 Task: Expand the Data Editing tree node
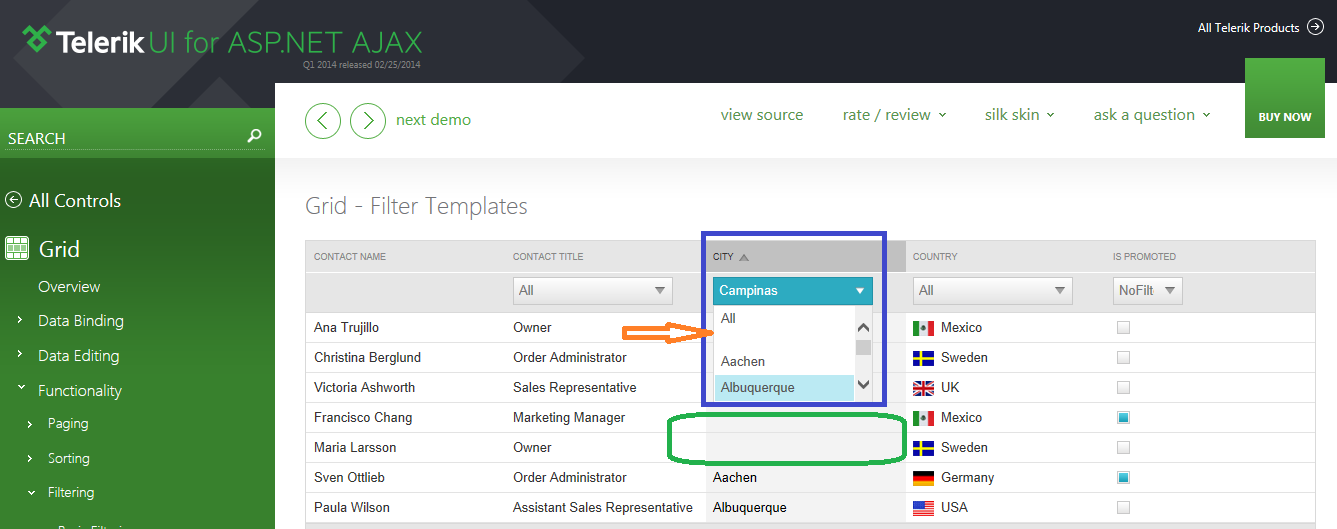click(20, 356)
